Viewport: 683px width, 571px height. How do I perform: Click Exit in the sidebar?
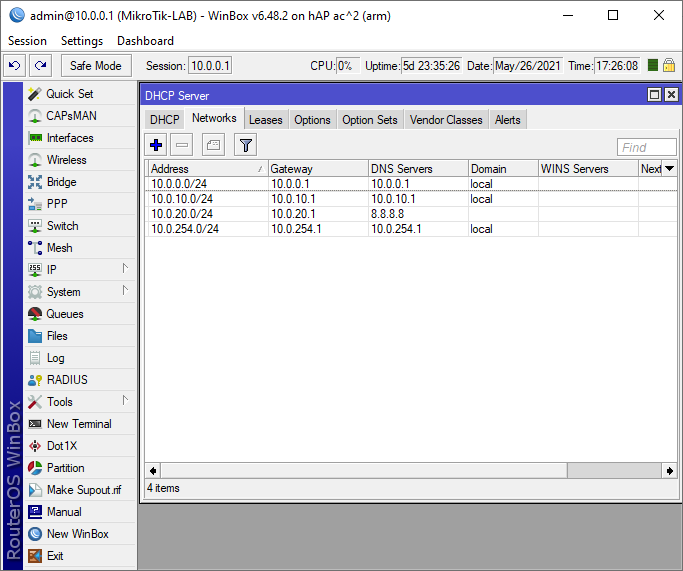click(x=80, y=556)
